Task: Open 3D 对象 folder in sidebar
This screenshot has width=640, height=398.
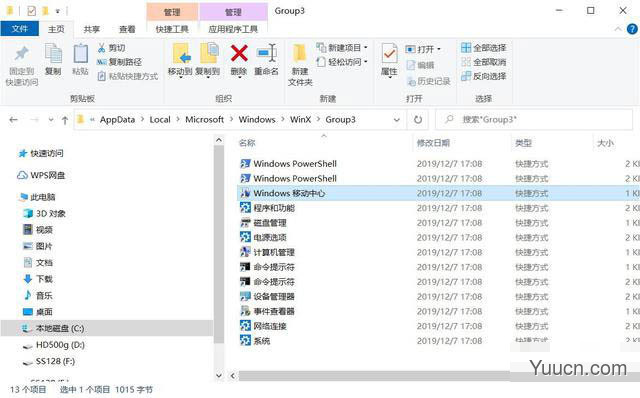Action: click(x=45, y=213)
